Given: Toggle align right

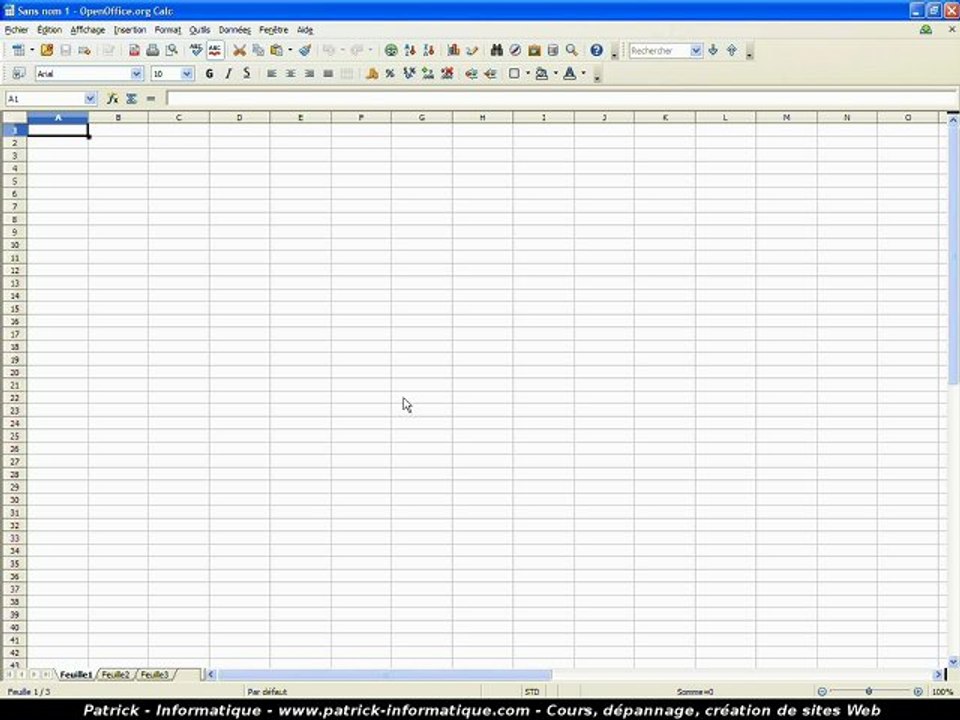Looking at the screenshot, I should point(310,73).
